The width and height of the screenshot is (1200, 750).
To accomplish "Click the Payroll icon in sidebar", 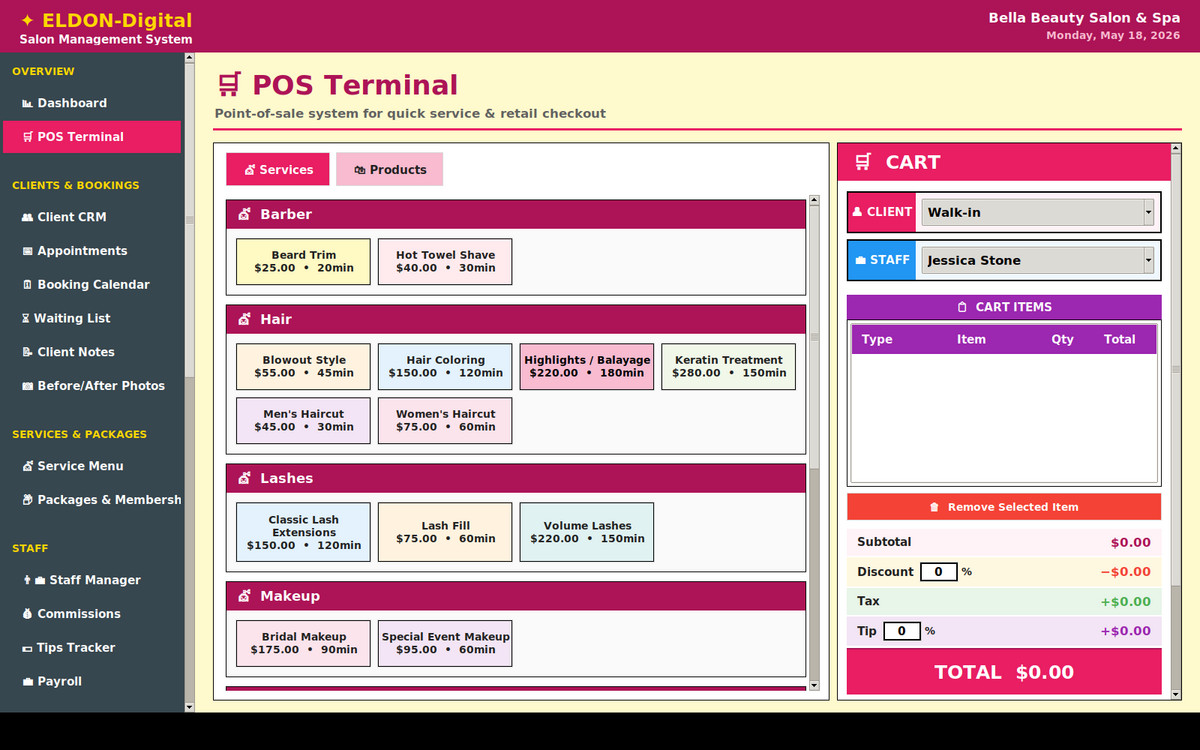I will tap(27, 682).
